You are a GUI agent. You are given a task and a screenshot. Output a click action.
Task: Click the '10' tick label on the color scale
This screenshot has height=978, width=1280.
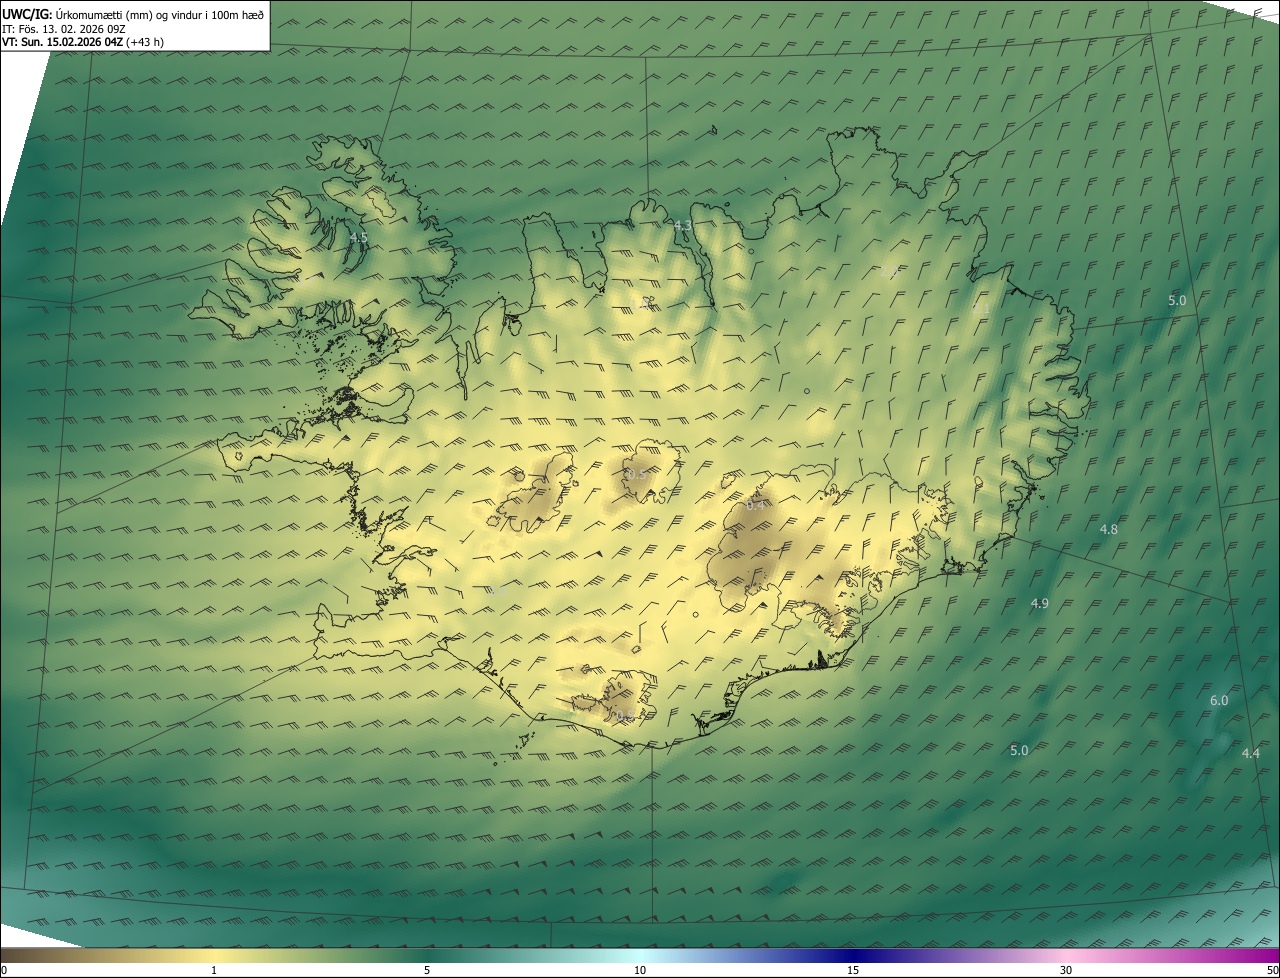pos(640,970)
